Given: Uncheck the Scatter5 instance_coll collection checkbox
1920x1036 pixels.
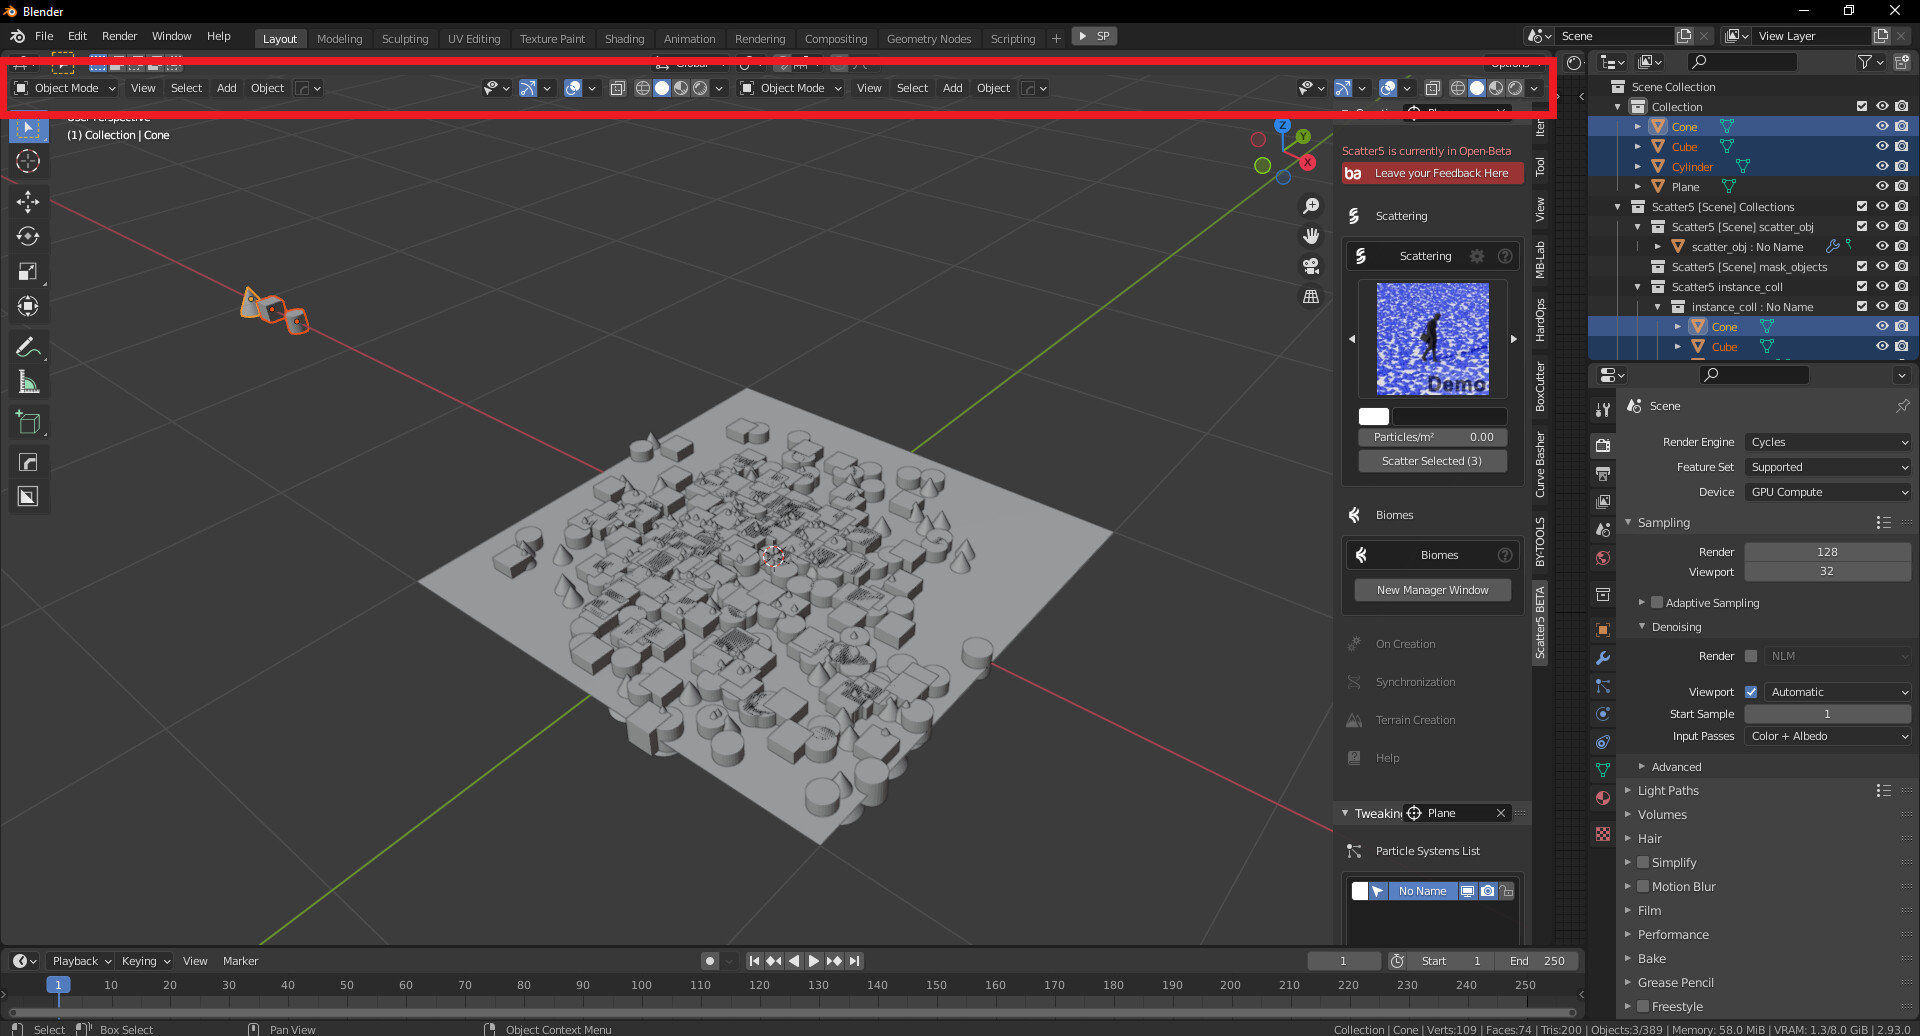Looking at the screenshot, I should click(1862, 286).
